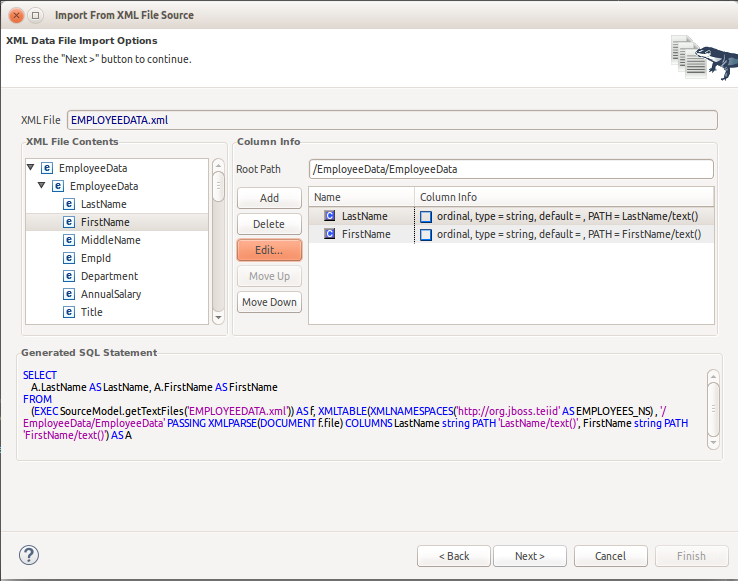Click the Move Down button
Image resolution: width=738 pixels, height=581 pixels.
(269, 302)
